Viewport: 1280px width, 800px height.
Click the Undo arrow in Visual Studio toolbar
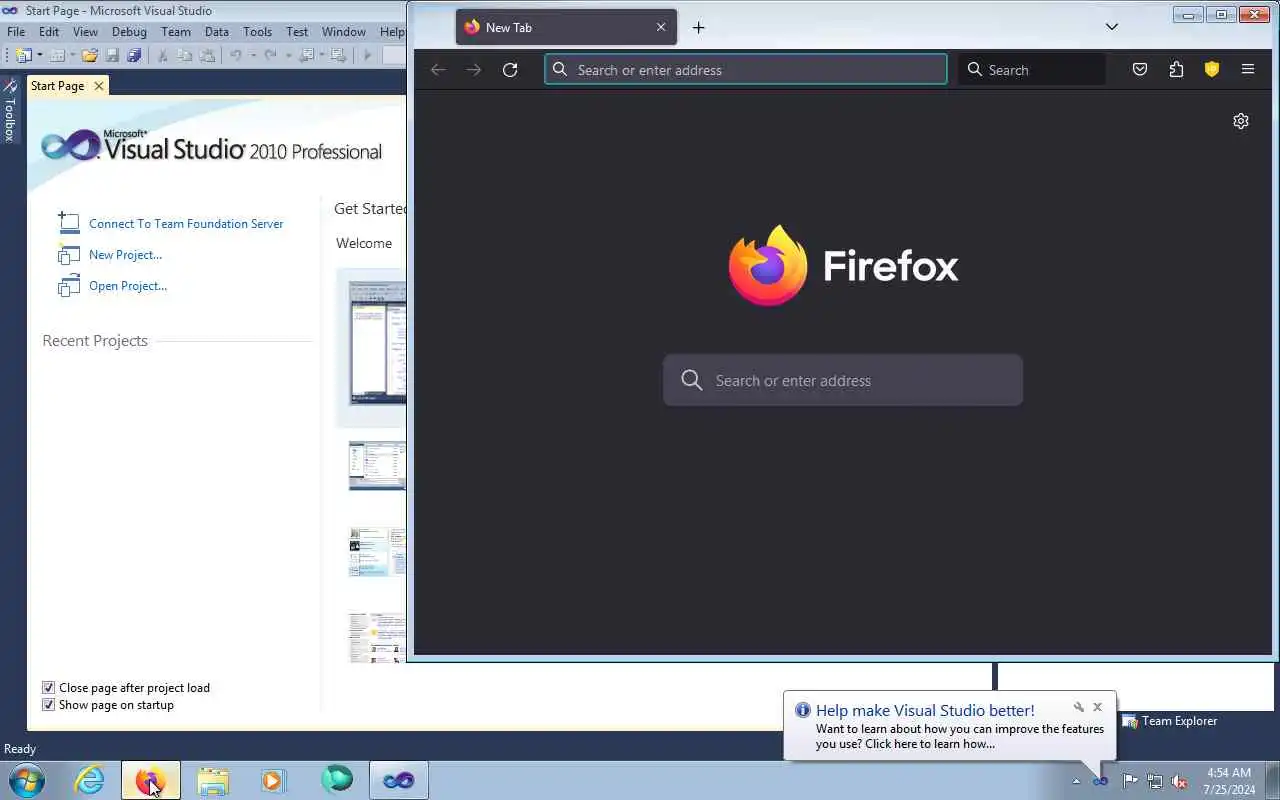click(x=236, y=55)
